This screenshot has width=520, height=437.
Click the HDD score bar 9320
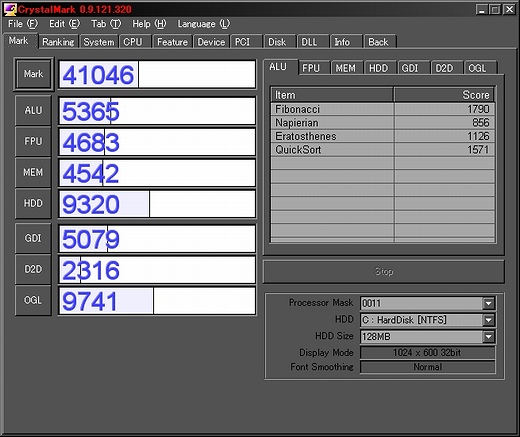pos(157,204)
